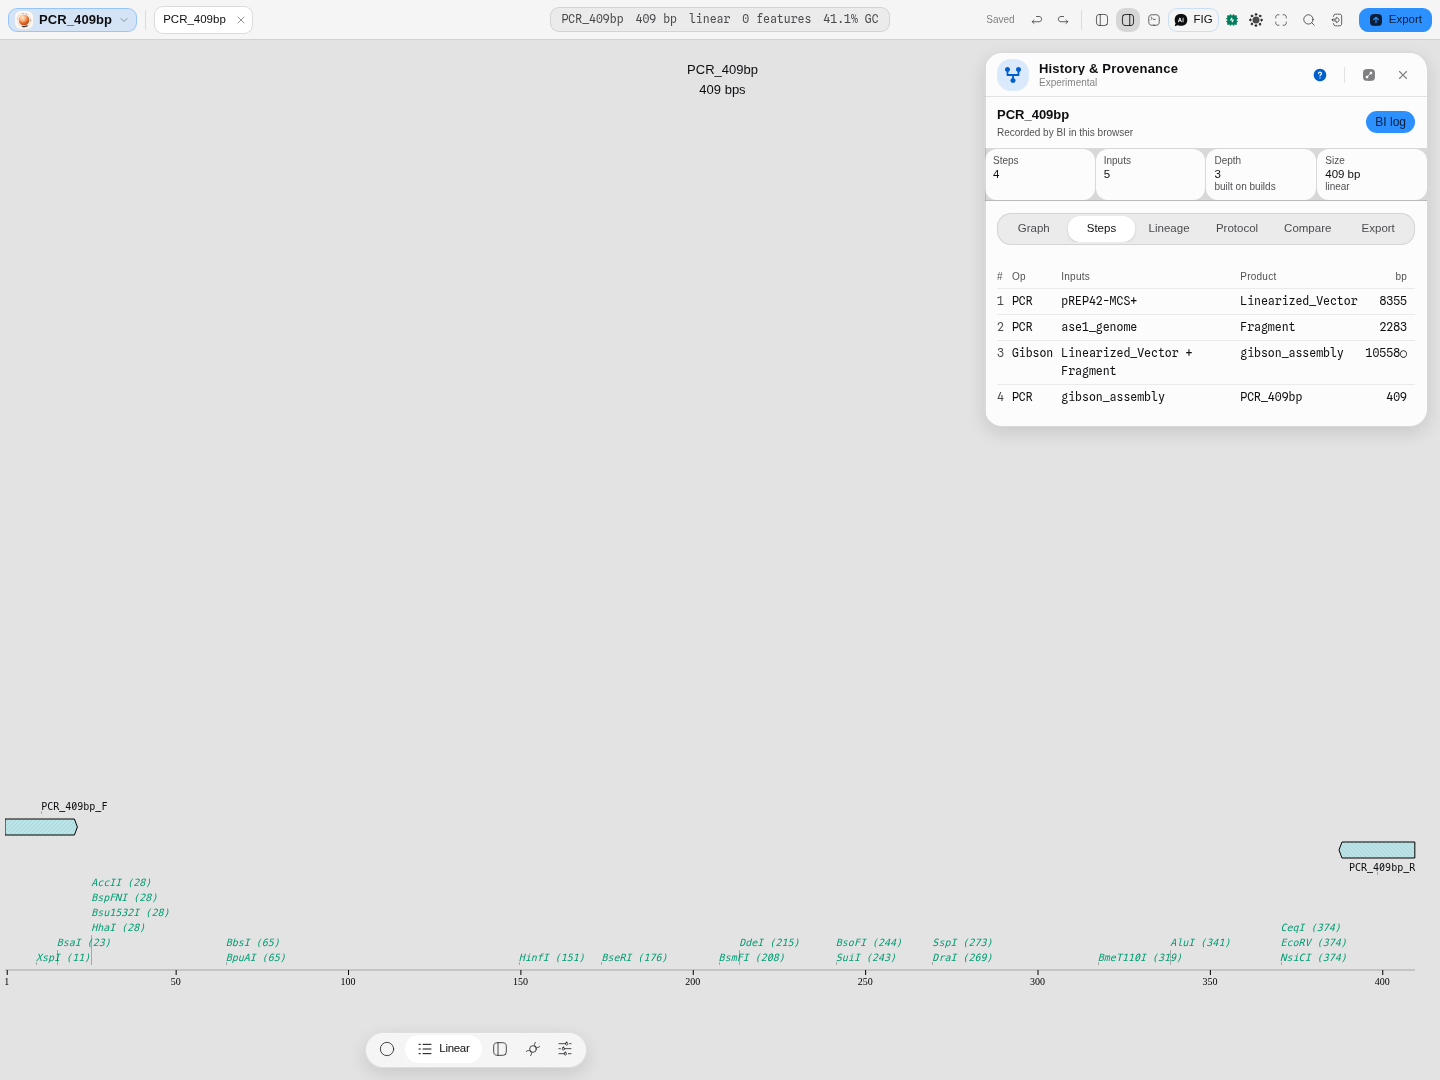
Task: Open the Export tab in History panel
Action: click(1378, 229)
